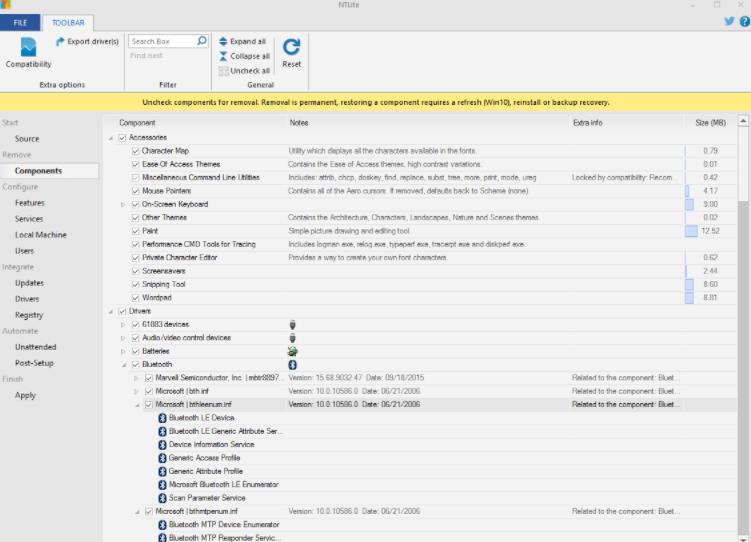Click the Collapse all icon
The image size is (751, 542).
(x=223, y=56)
